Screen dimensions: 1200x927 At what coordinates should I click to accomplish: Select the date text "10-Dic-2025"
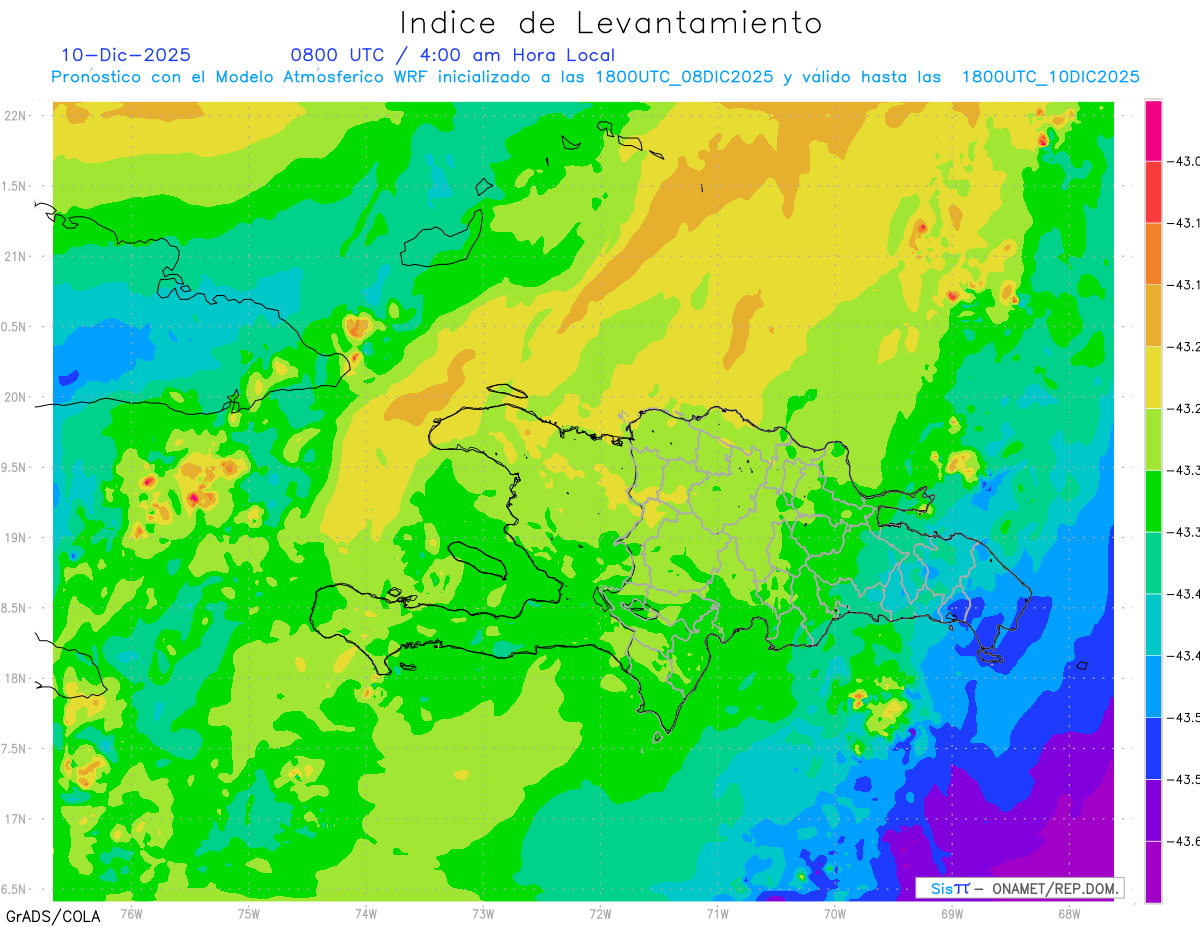126,55
